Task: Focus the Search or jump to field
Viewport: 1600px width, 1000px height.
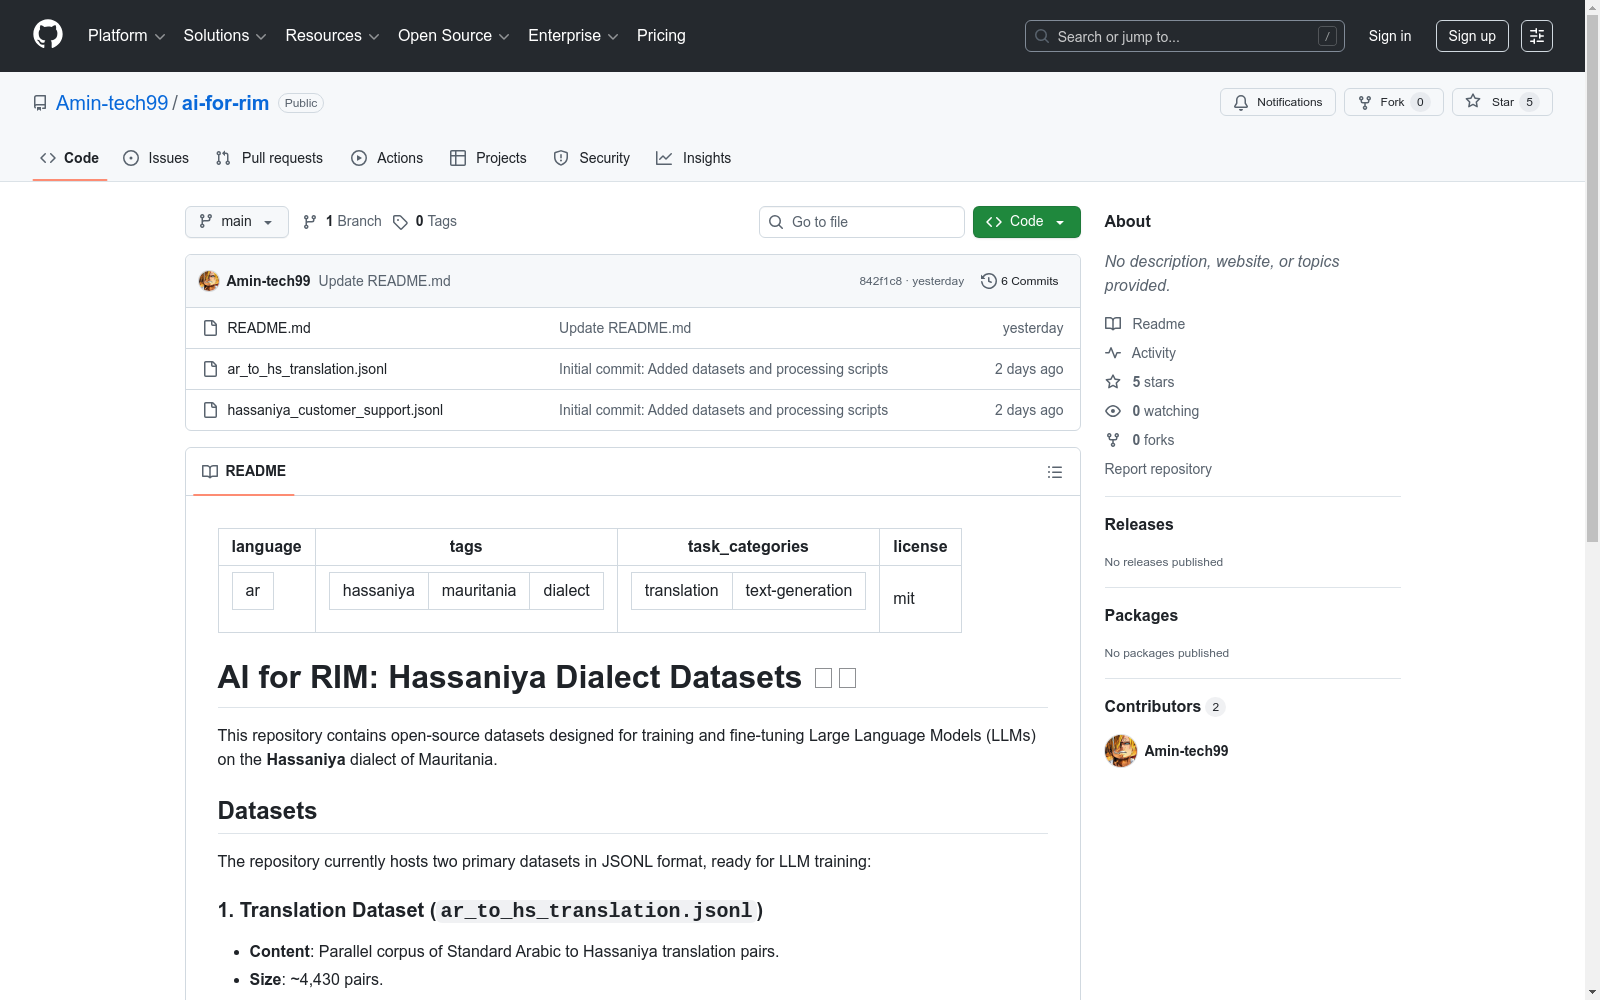Action: (x=1185, y=36)
